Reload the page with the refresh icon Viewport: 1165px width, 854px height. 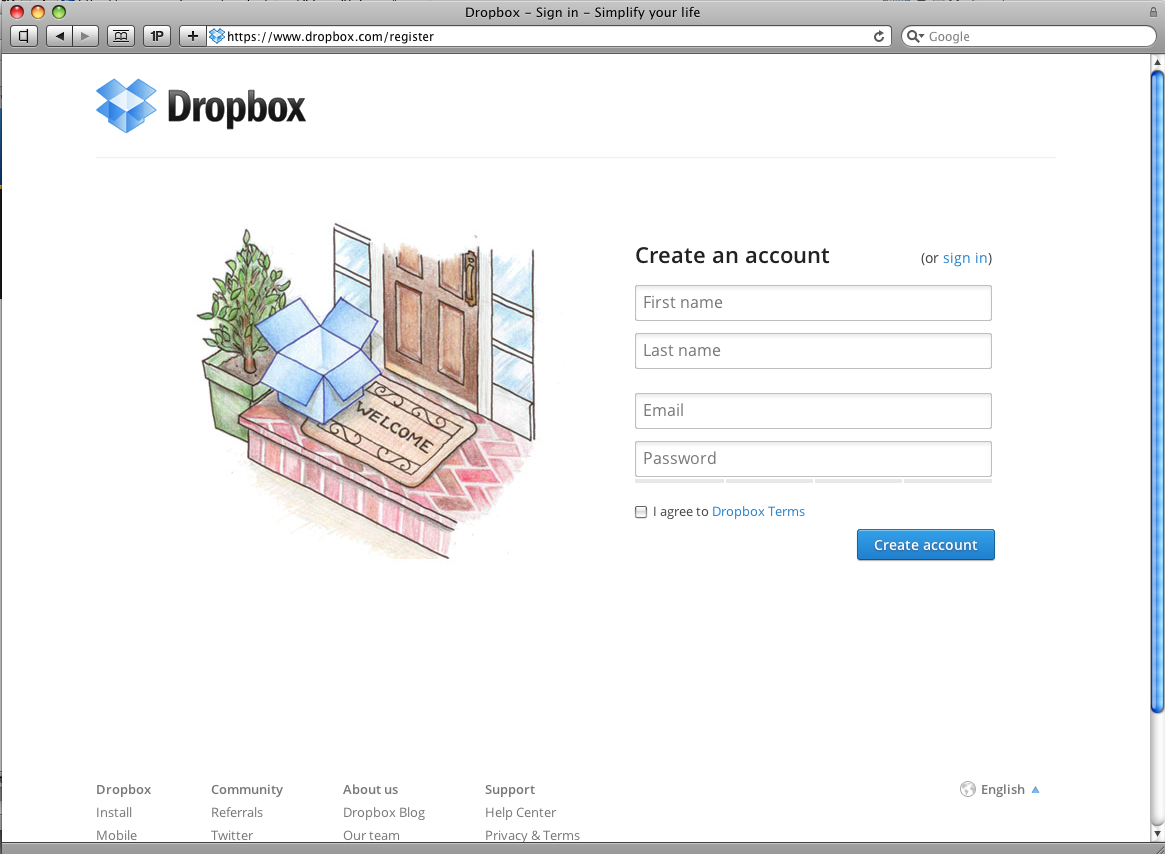pyautogui.click(x=878, y=36)
